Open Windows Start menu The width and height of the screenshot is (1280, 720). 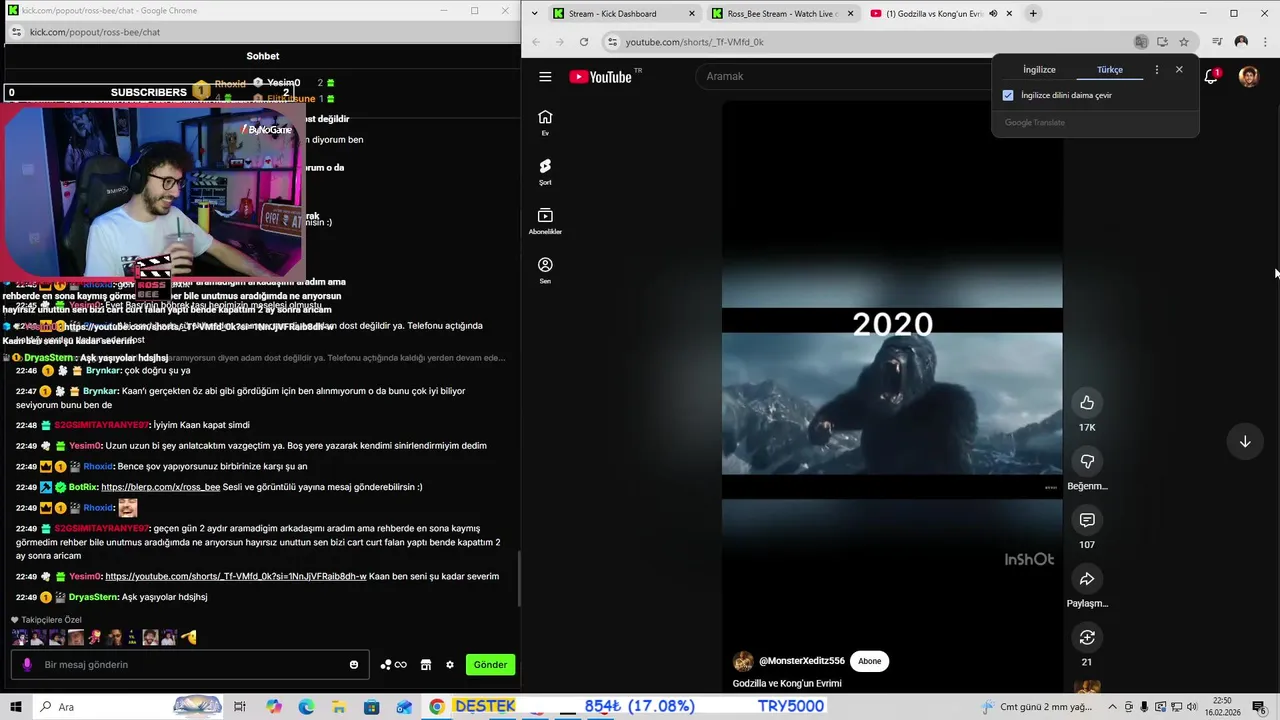coord(15,707)
